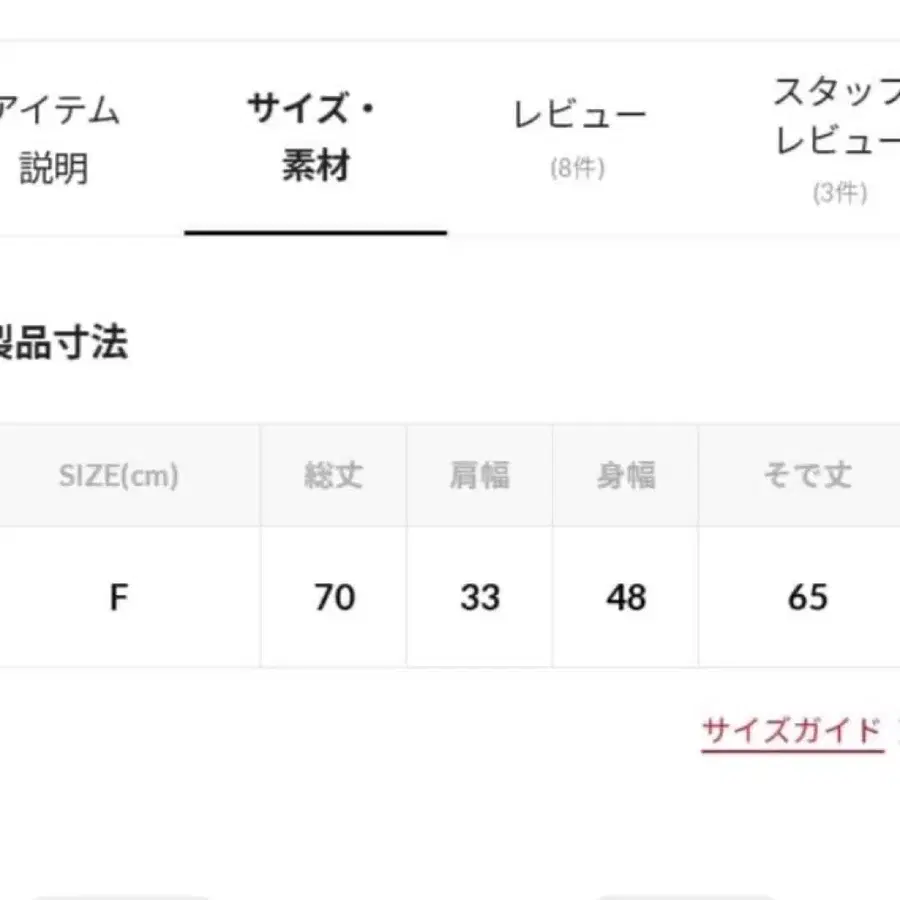Click the そで丈 column header
The width and height of the screenshot is (900, 900).
click(808, 475)
